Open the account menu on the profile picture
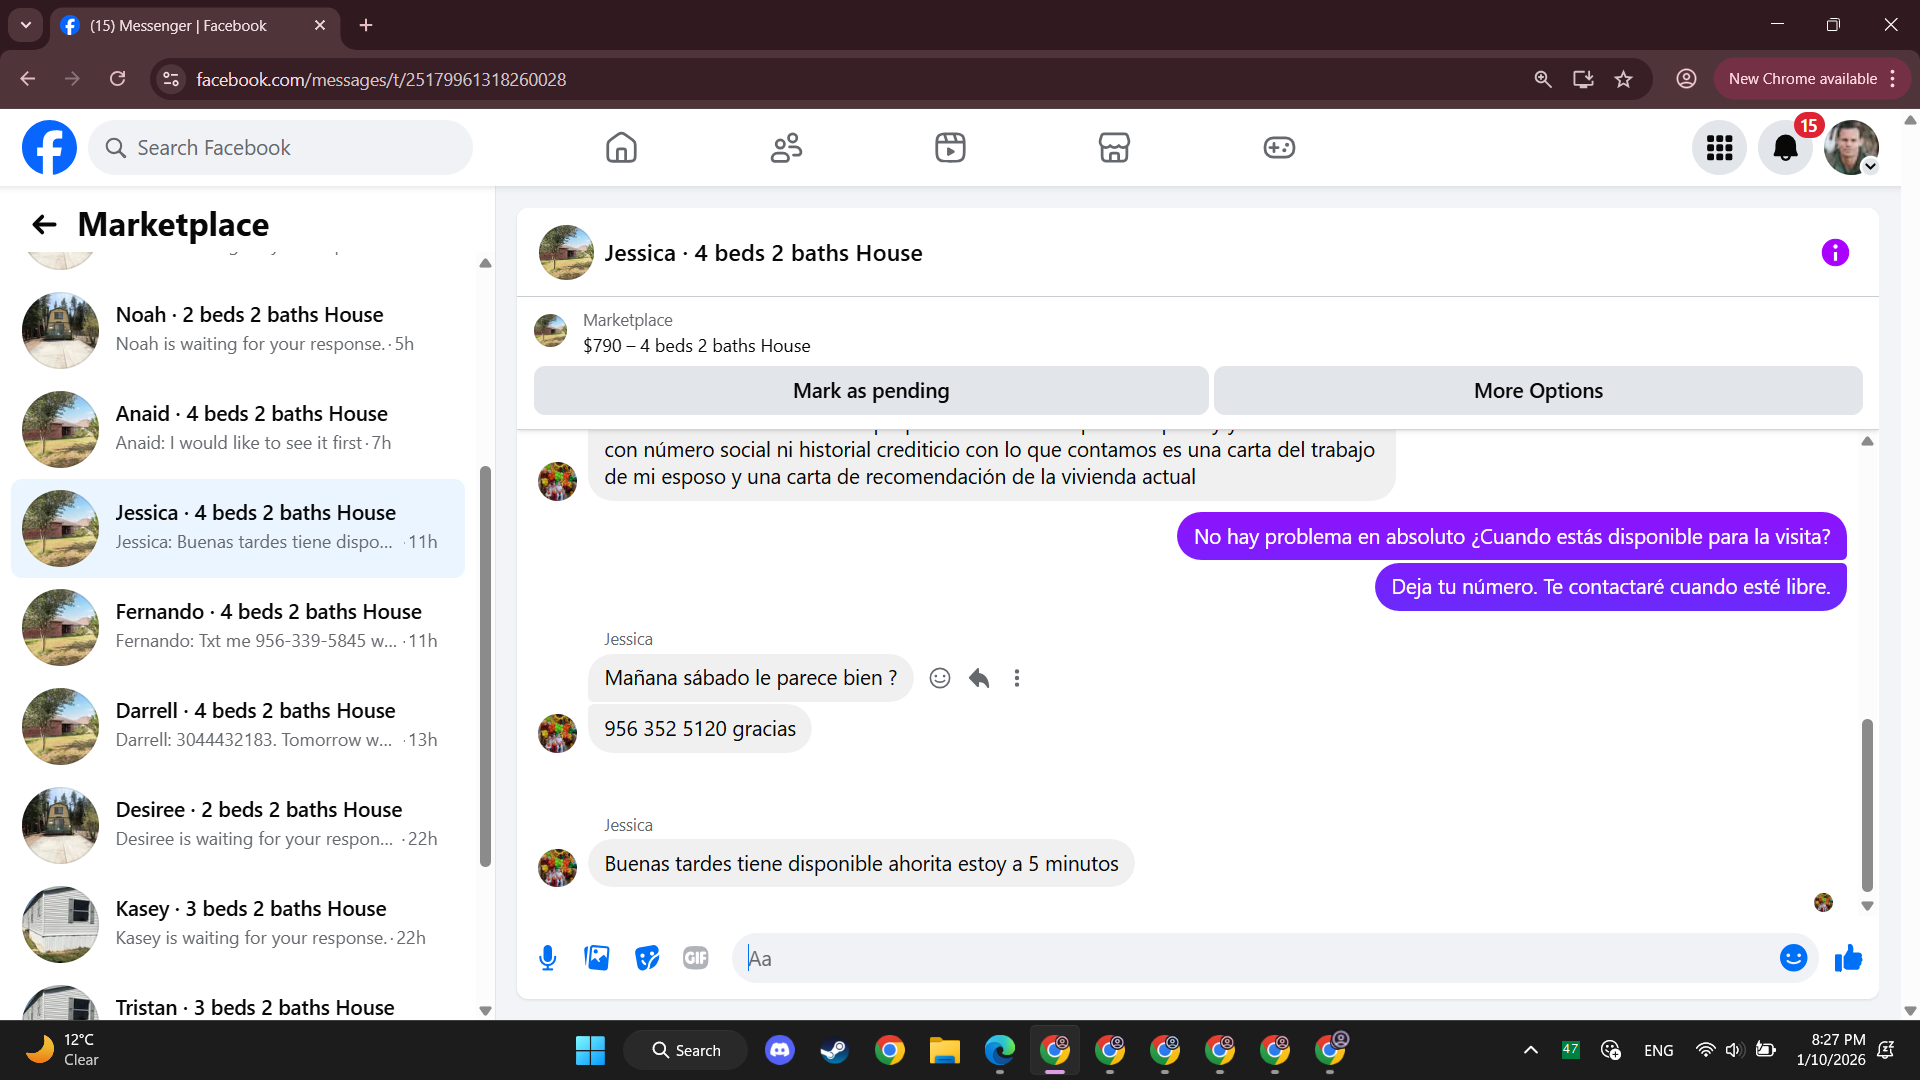Image resolution: width=1920 pixels, height=1080 pixels. 1851,148
